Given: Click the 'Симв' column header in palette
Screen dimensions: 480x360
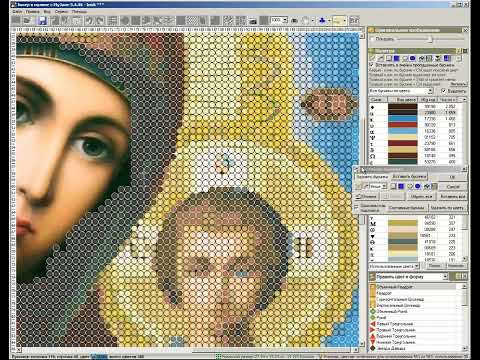Looking at the screenshot, I should (x=377, y=100).
